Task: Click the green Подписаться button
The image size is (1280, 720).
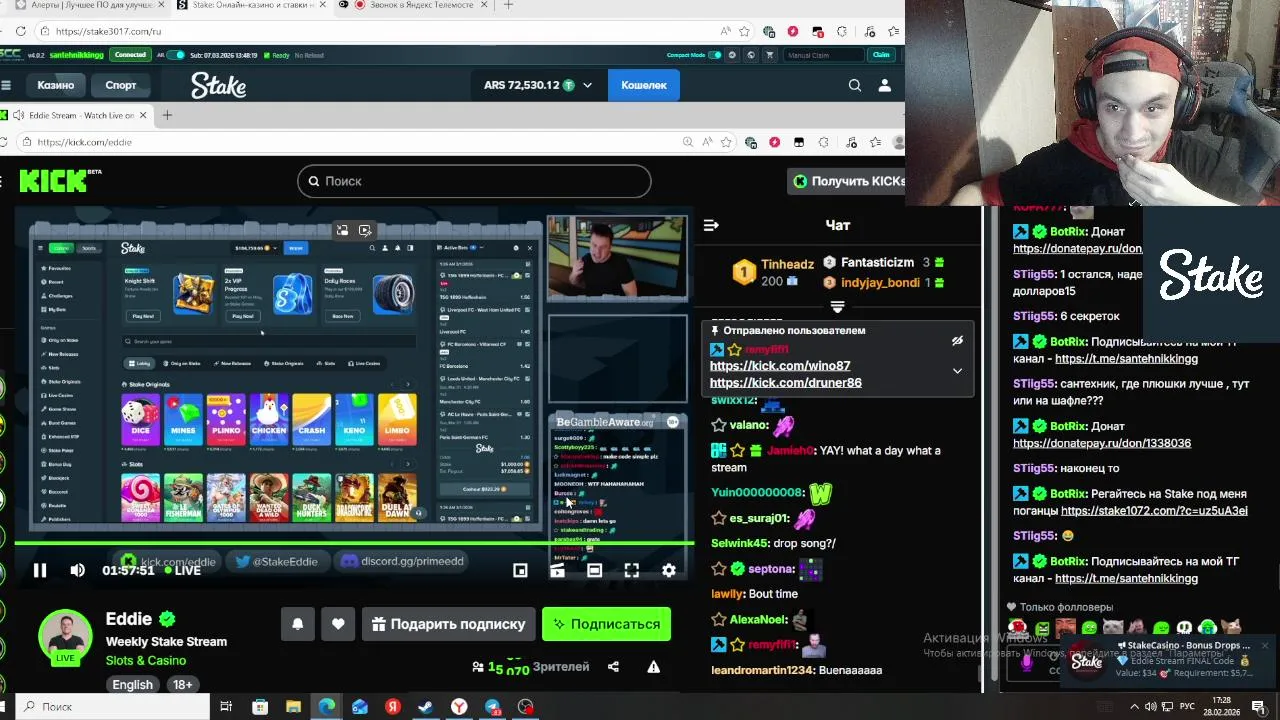Action: coord(606,624)
